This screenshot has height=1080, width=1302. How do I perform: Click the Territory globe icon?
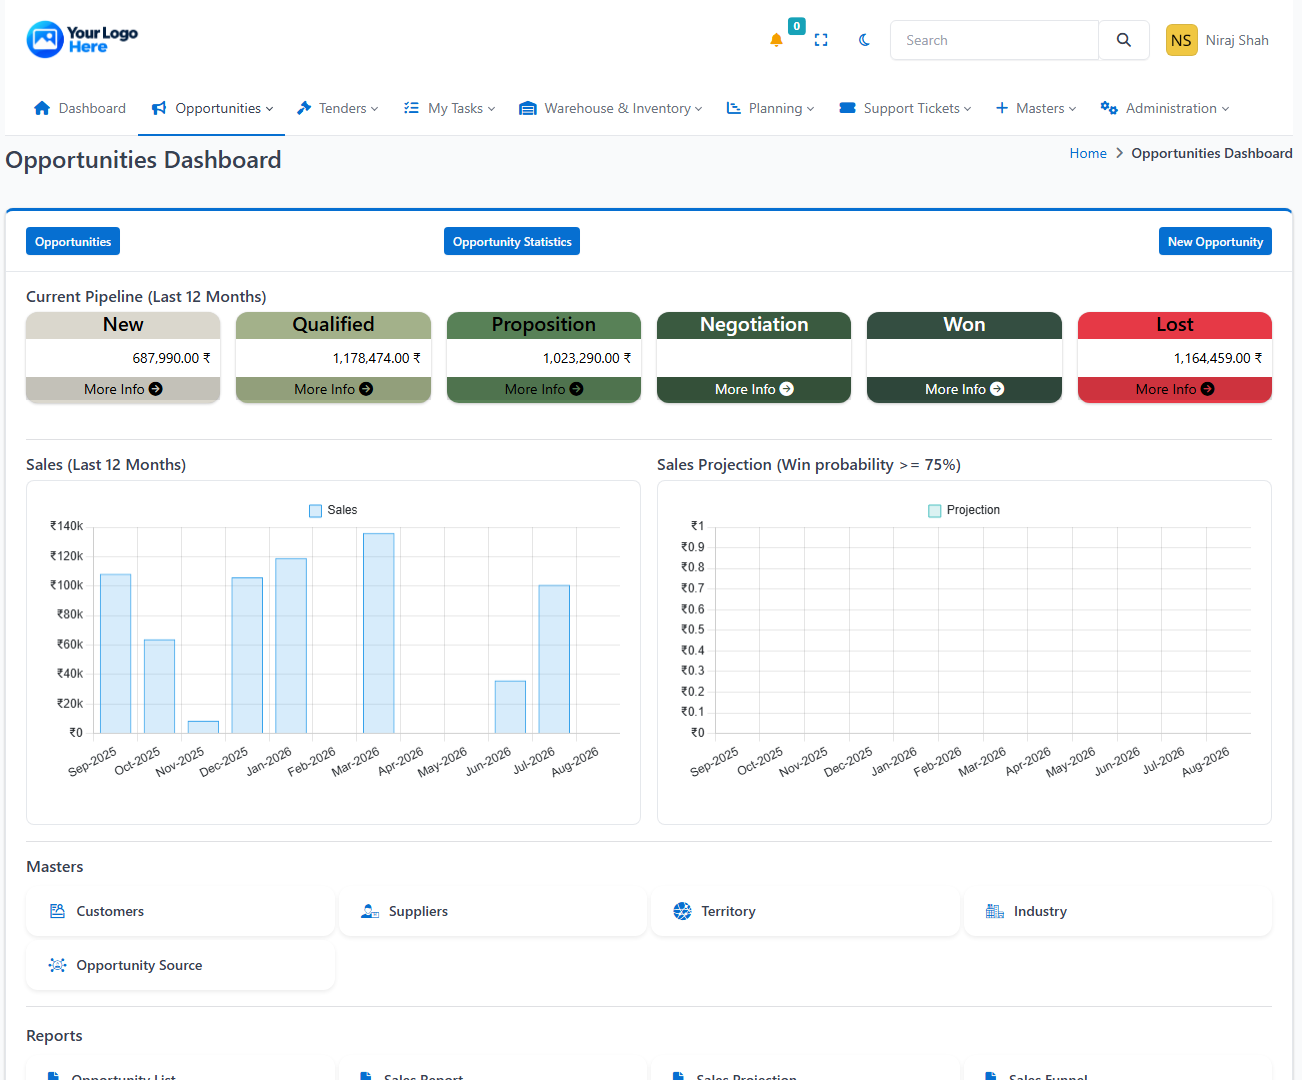[682, 911]
